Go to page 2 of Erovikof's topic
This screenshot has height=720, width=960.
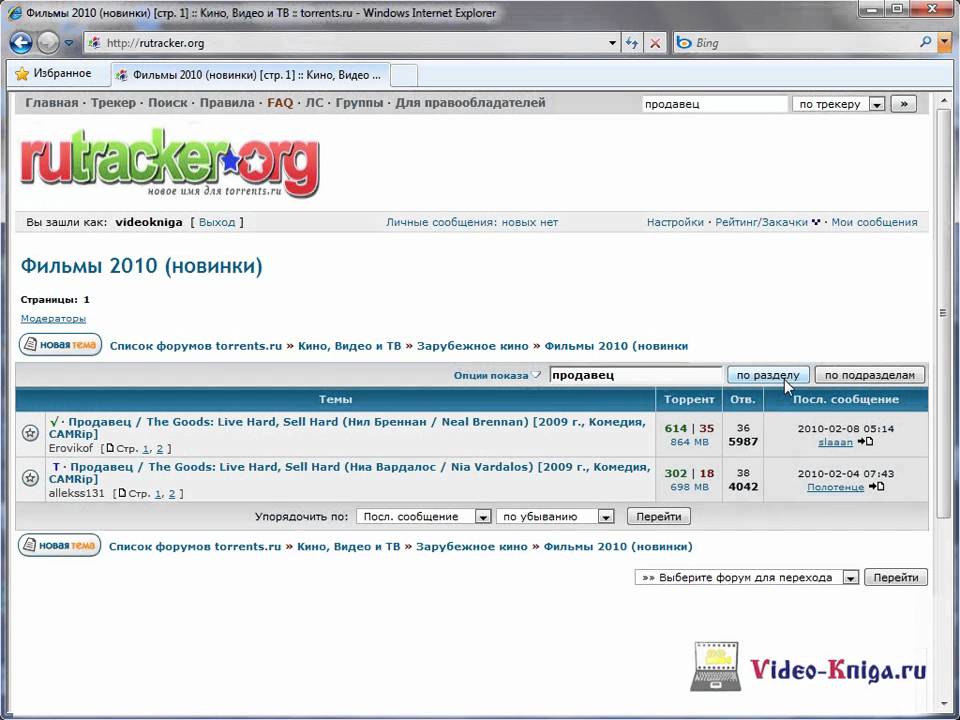click(160, 449)
